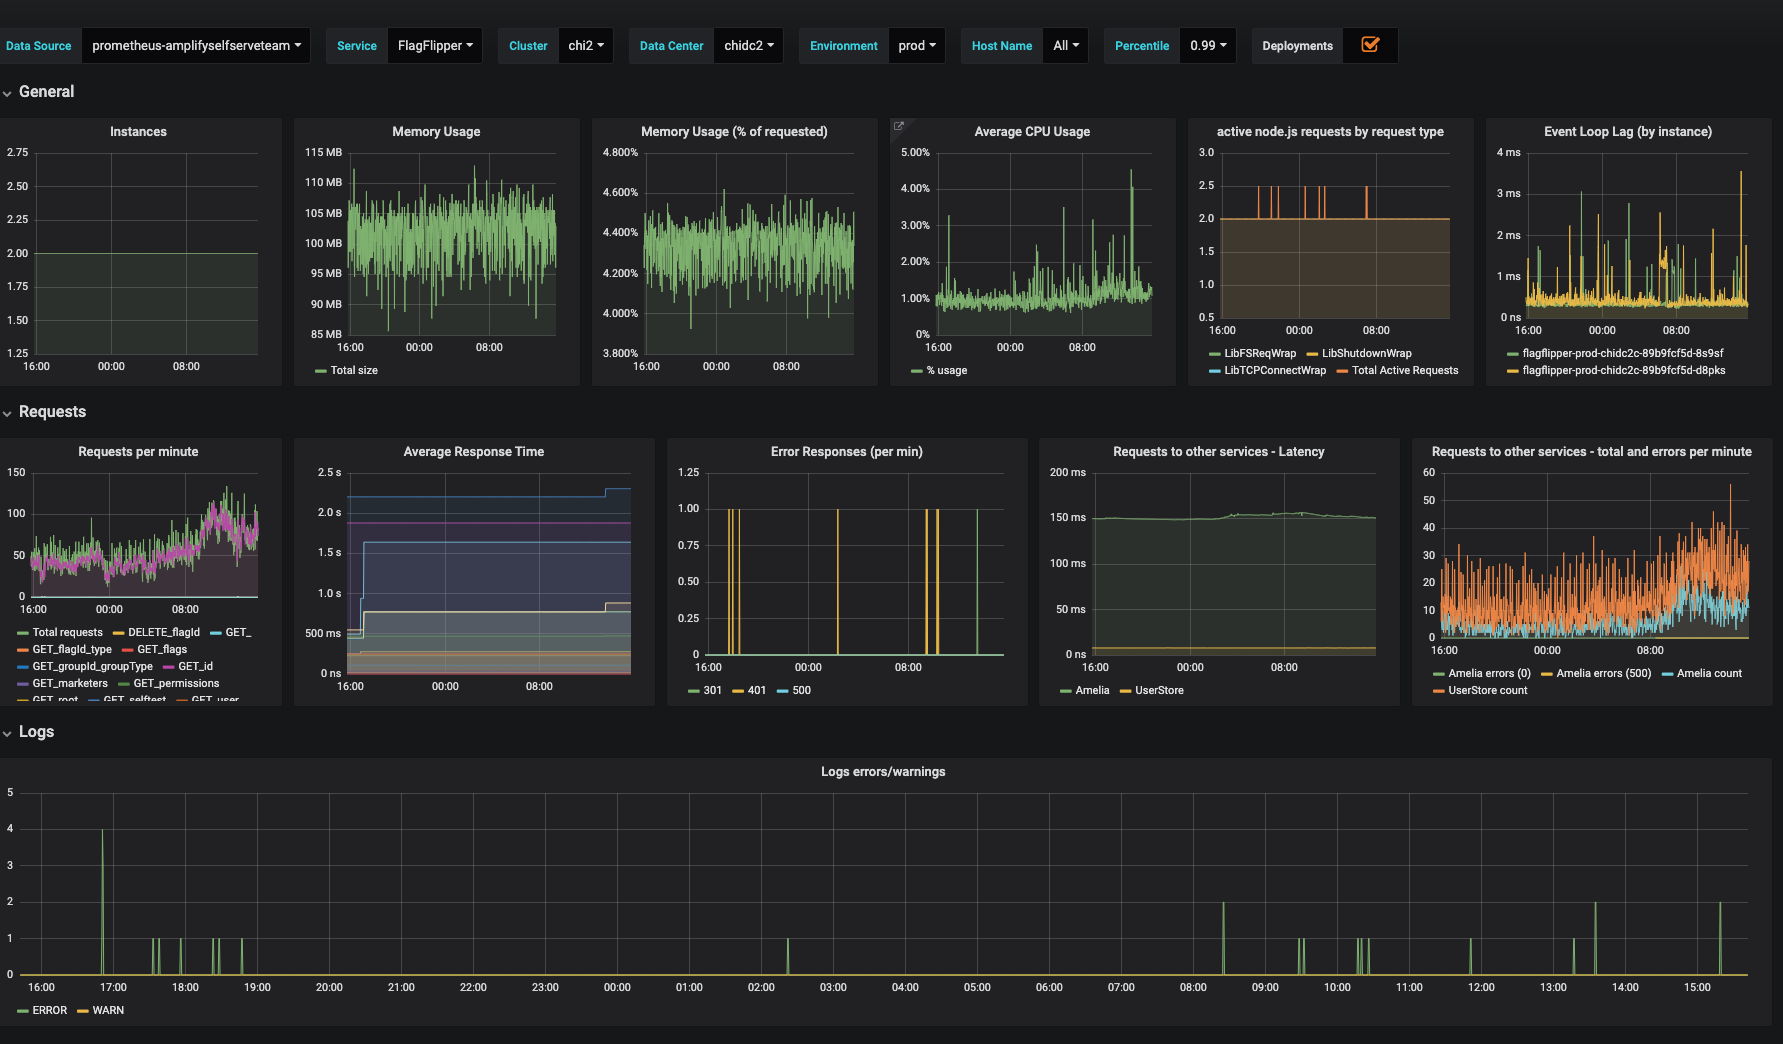1783x1044 pixels.
Task: Click the Memory Usage (% of requested) title
Action: tap(734, 132)
